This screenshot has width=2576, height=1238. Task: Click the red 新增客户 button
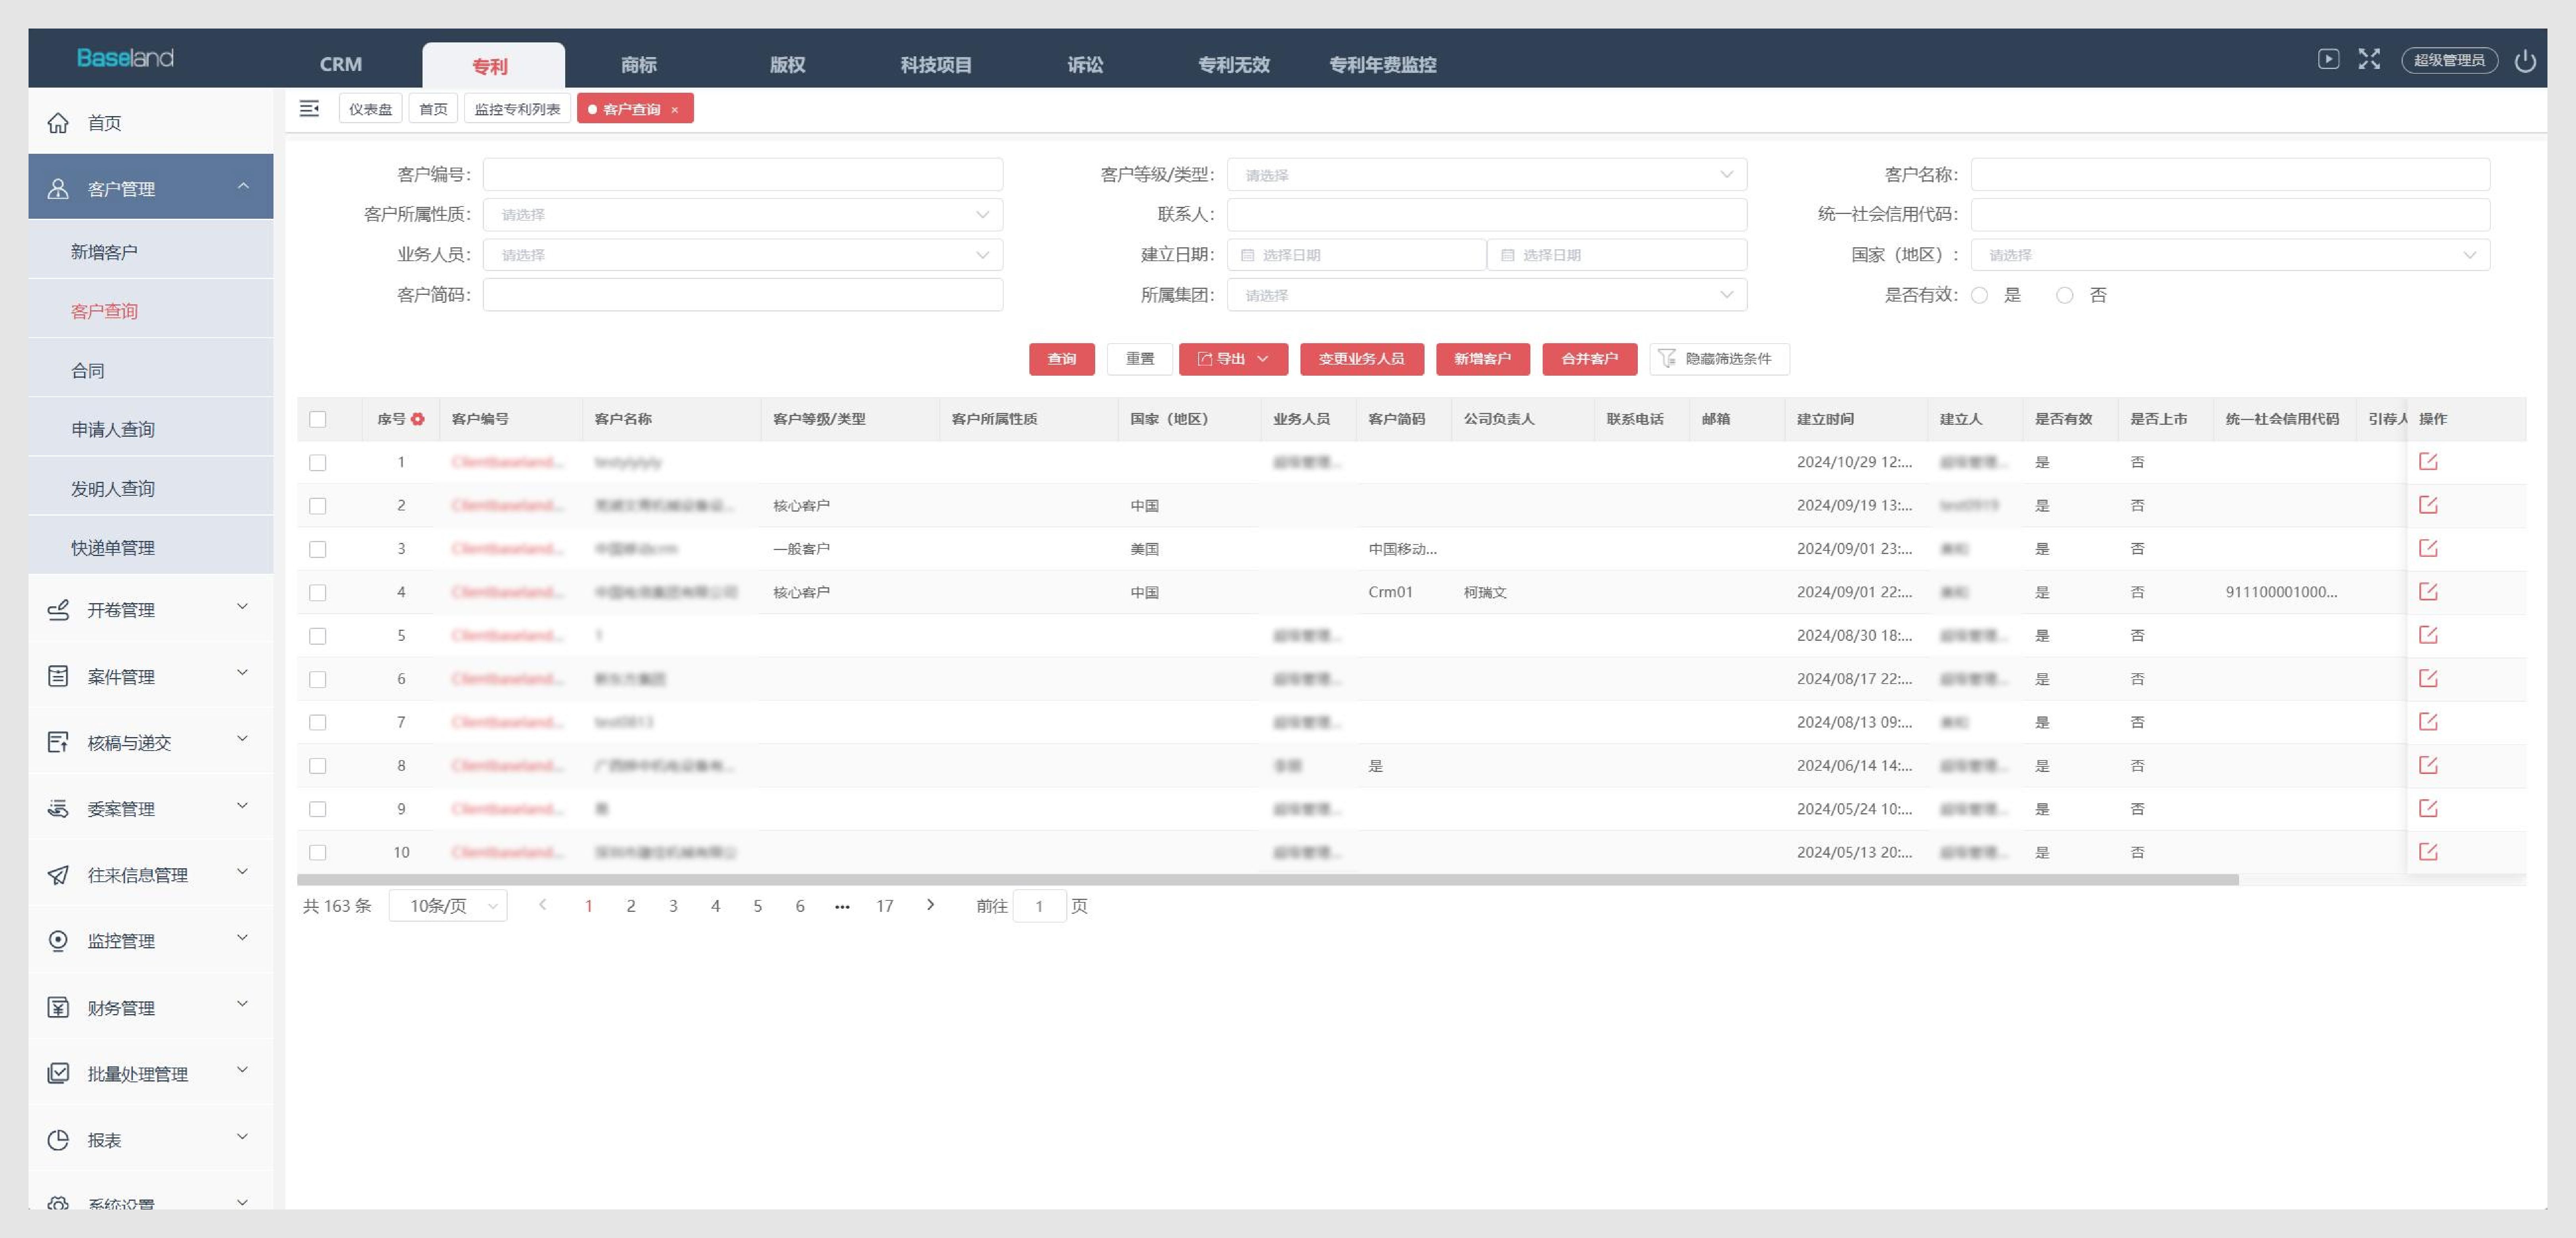[x=1482, y=359]
